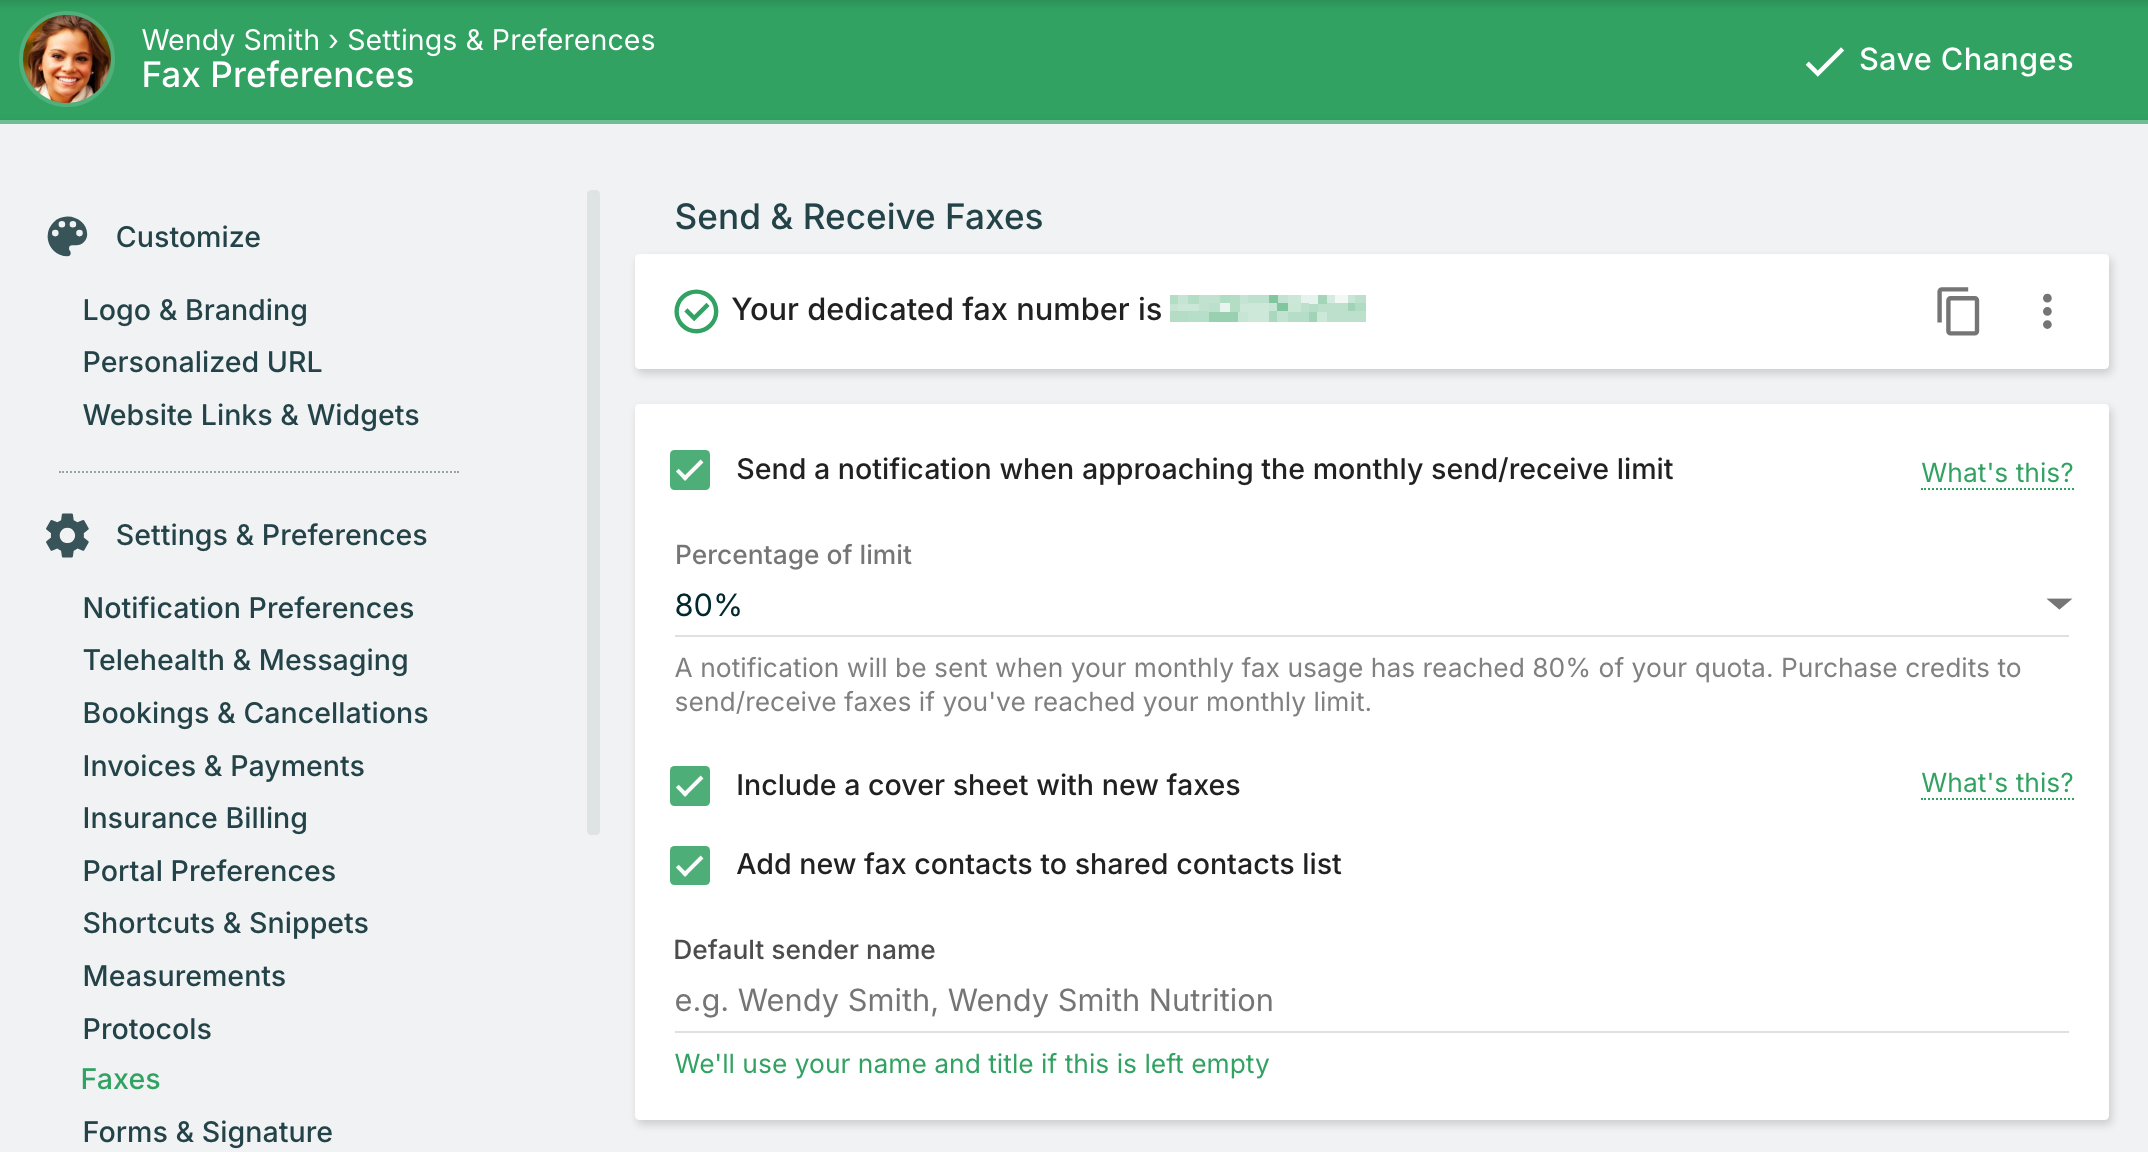Click the Customize palette icon
Image resolution: width=2148 pixels, height=1152 pixels.
(67, 237)
